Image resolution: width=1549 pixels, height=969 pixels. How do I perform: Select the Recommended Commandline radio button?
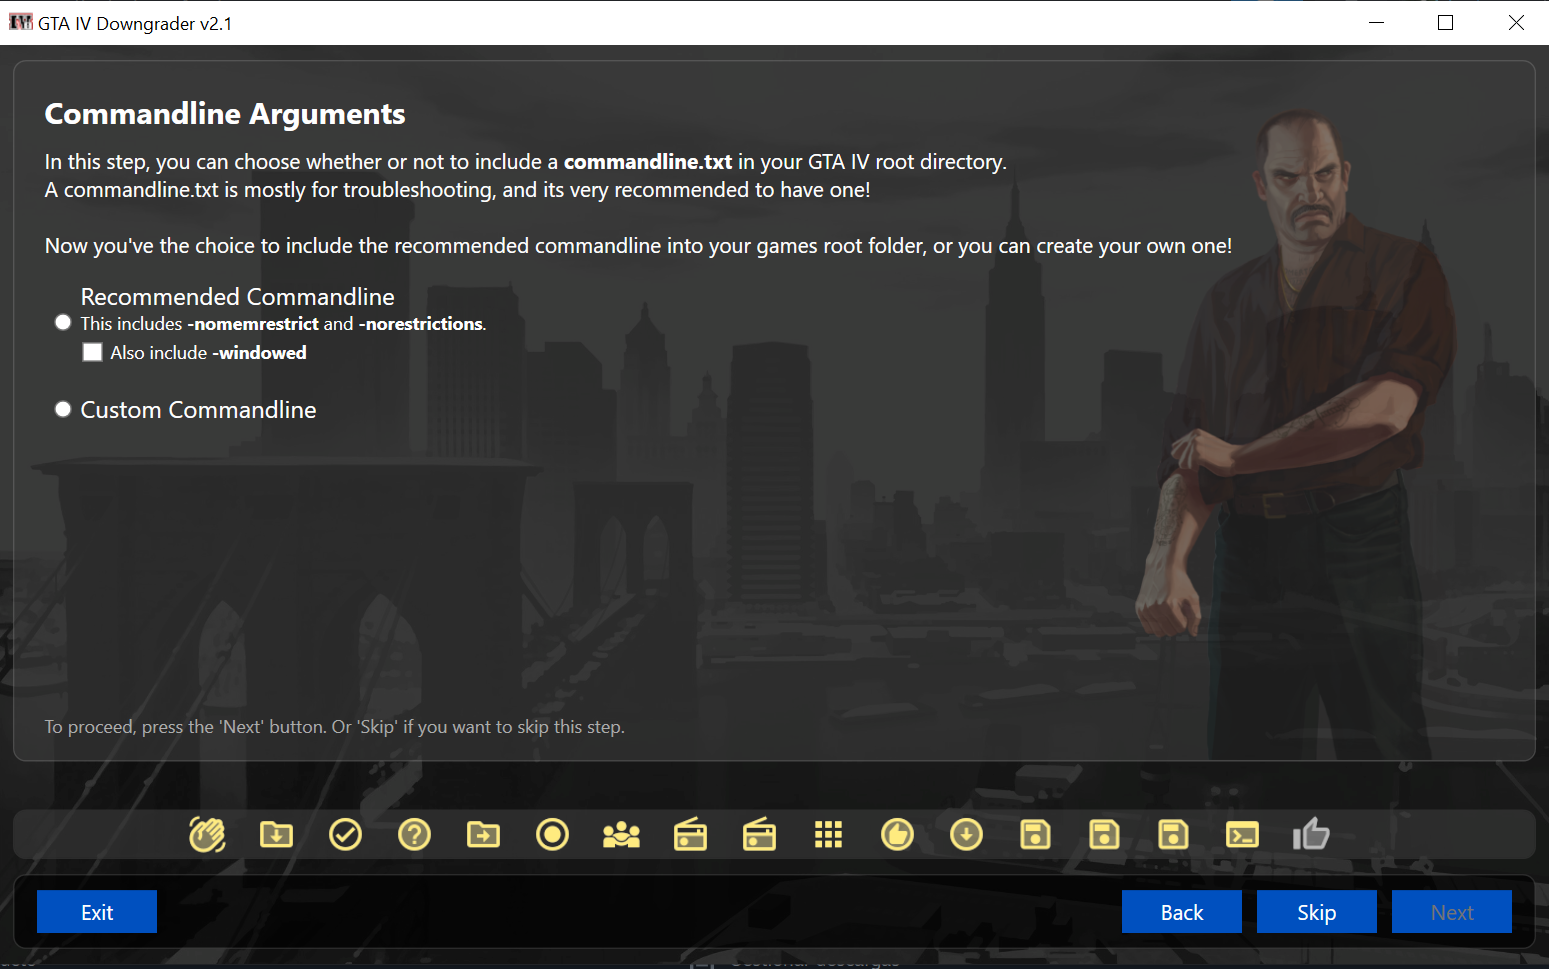pyautogui.click(x=63, y=322)
